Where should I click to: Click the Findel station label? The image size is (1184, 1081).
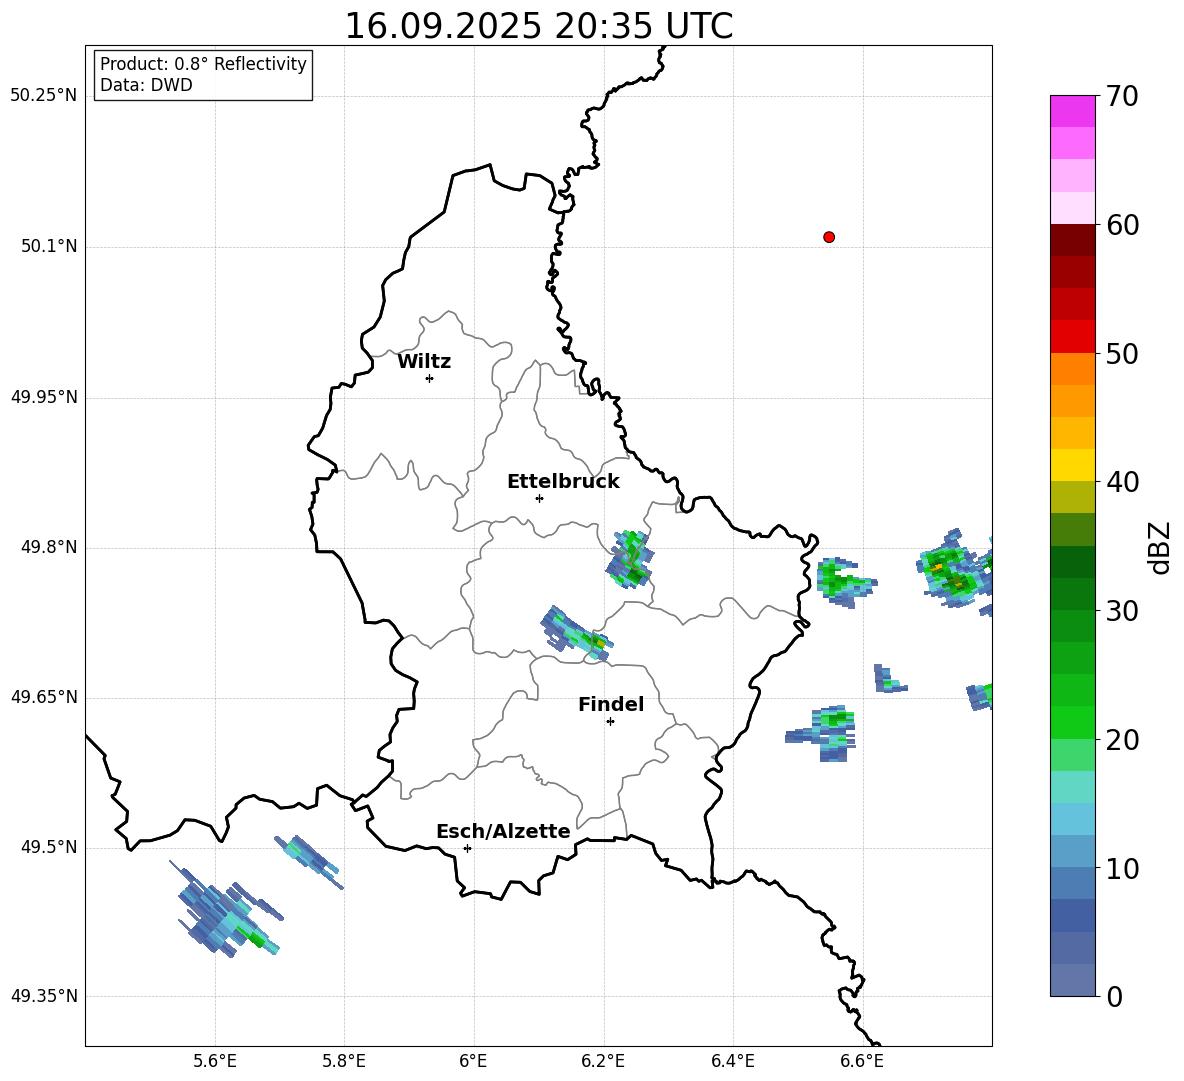pyautogui.click(x=611, y=704)
